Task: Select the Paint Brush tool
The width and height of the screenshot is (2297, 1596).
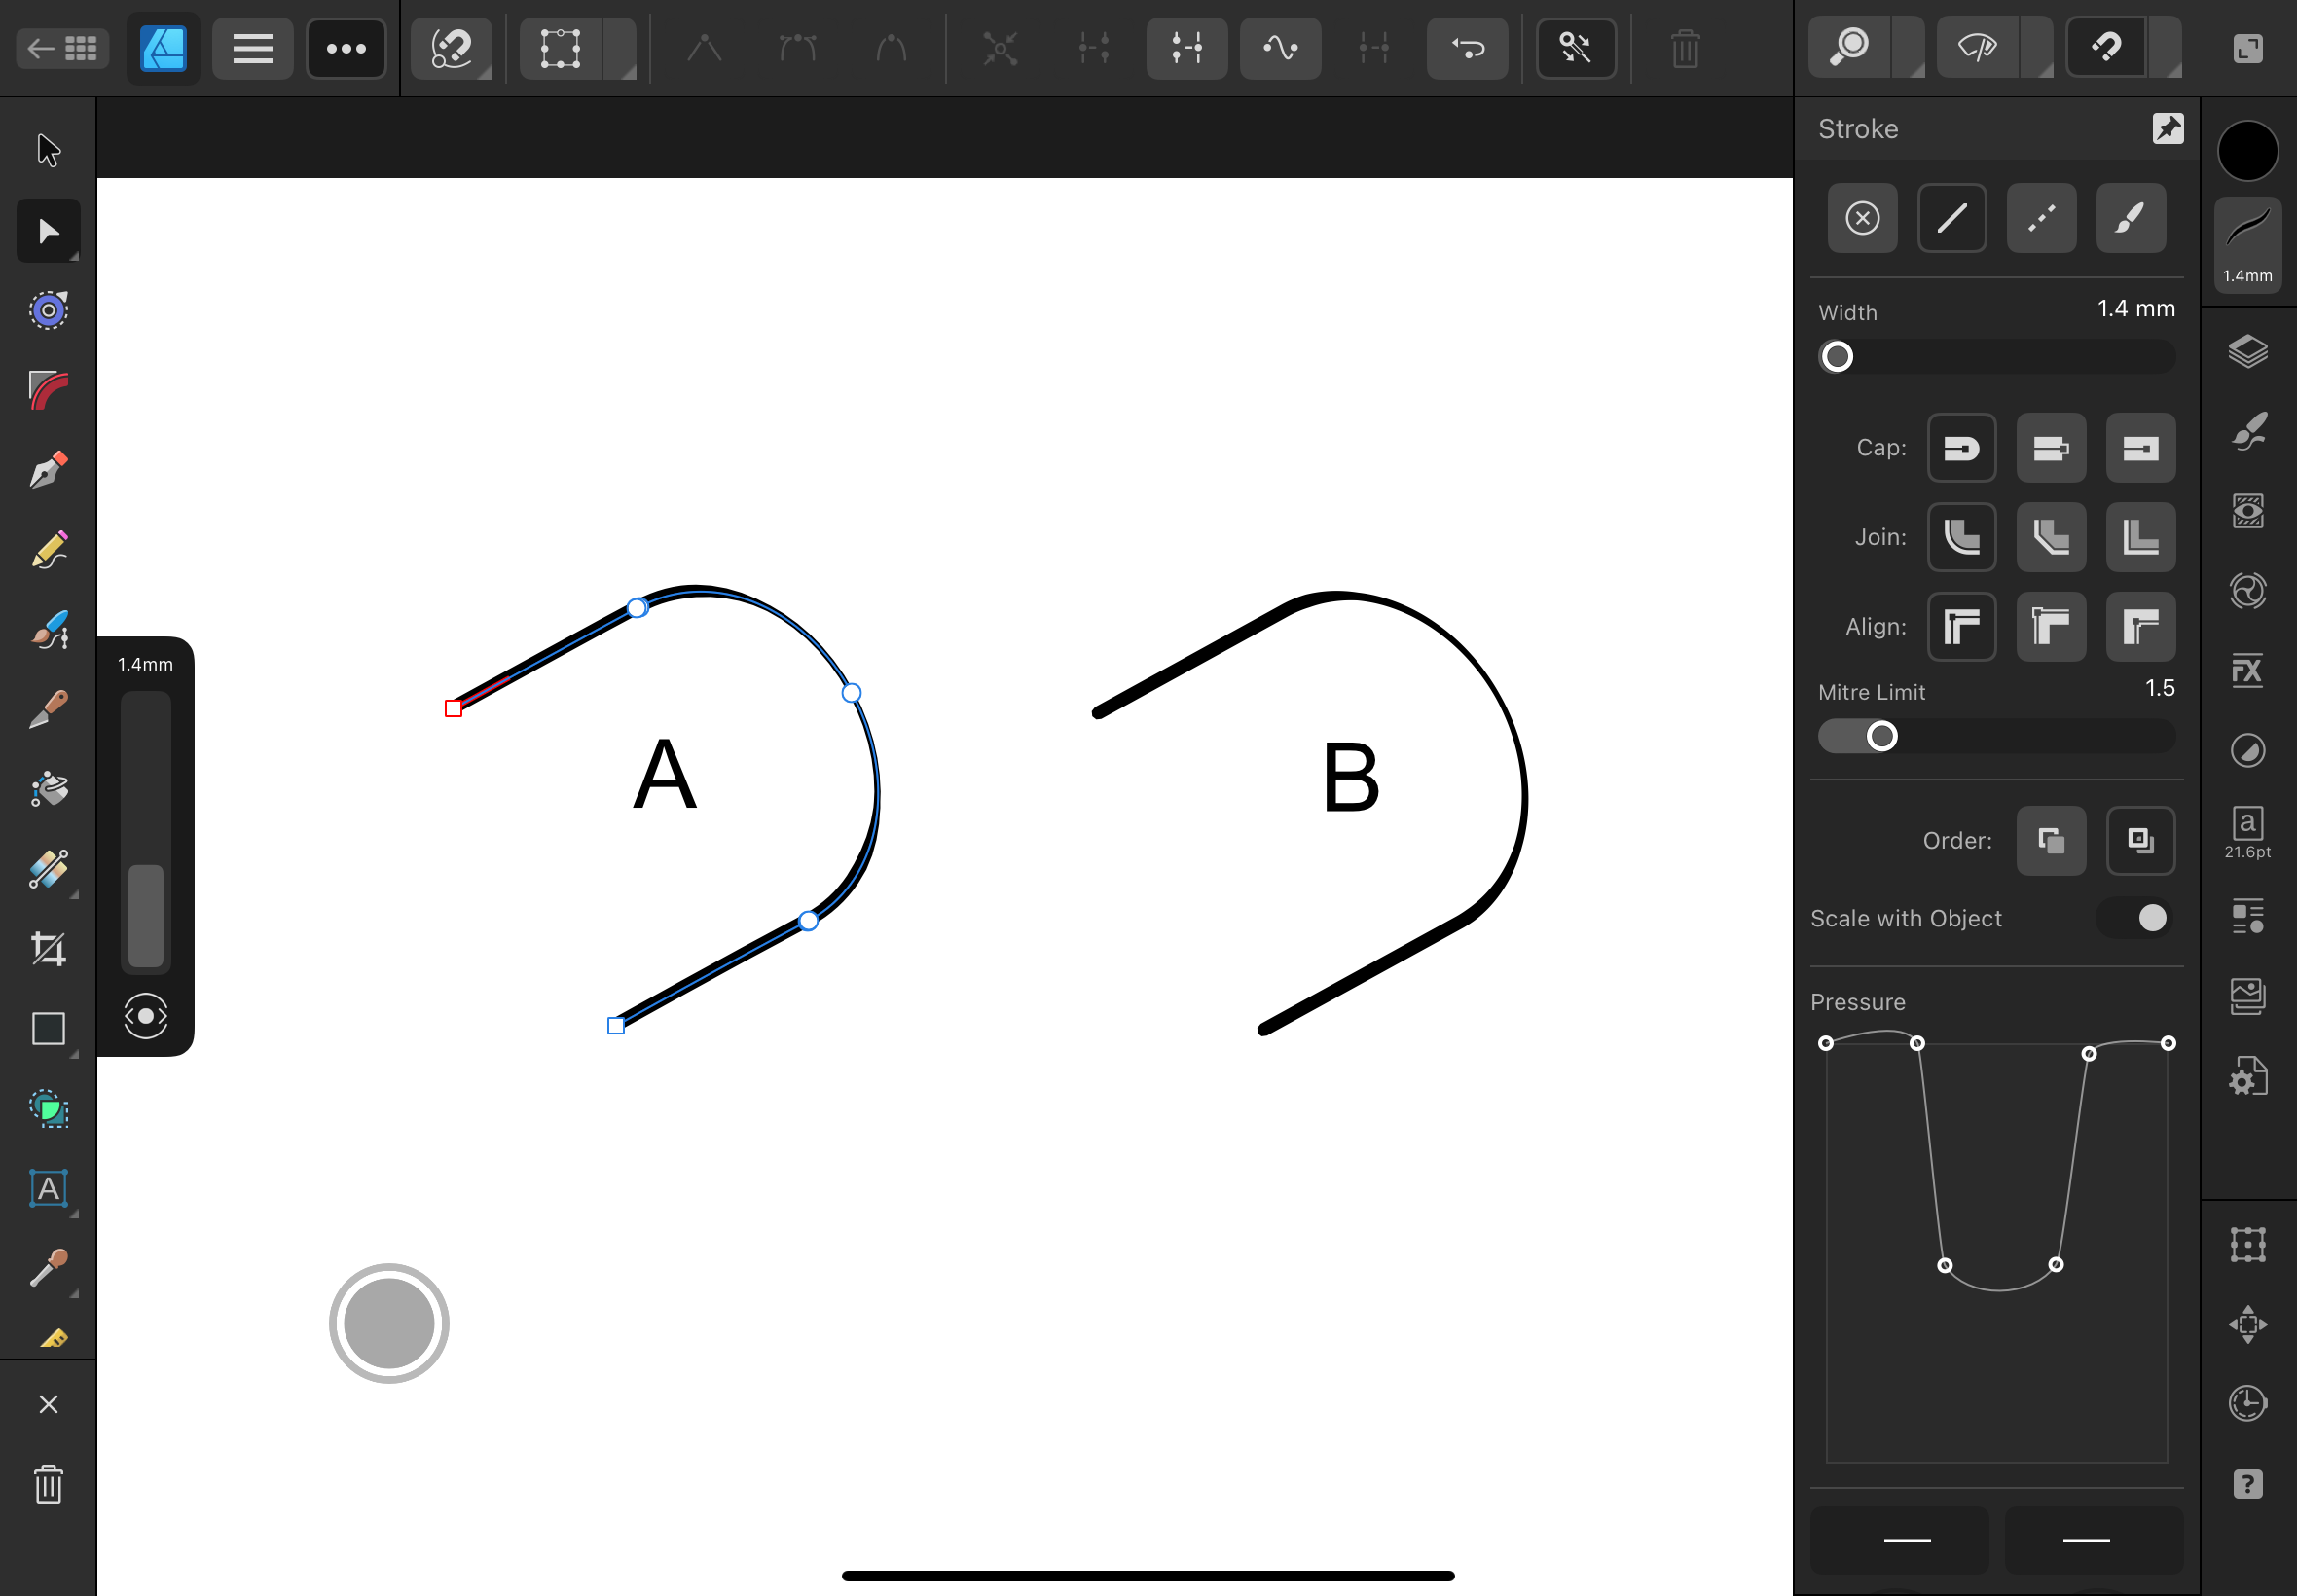Action: point(48,709)
